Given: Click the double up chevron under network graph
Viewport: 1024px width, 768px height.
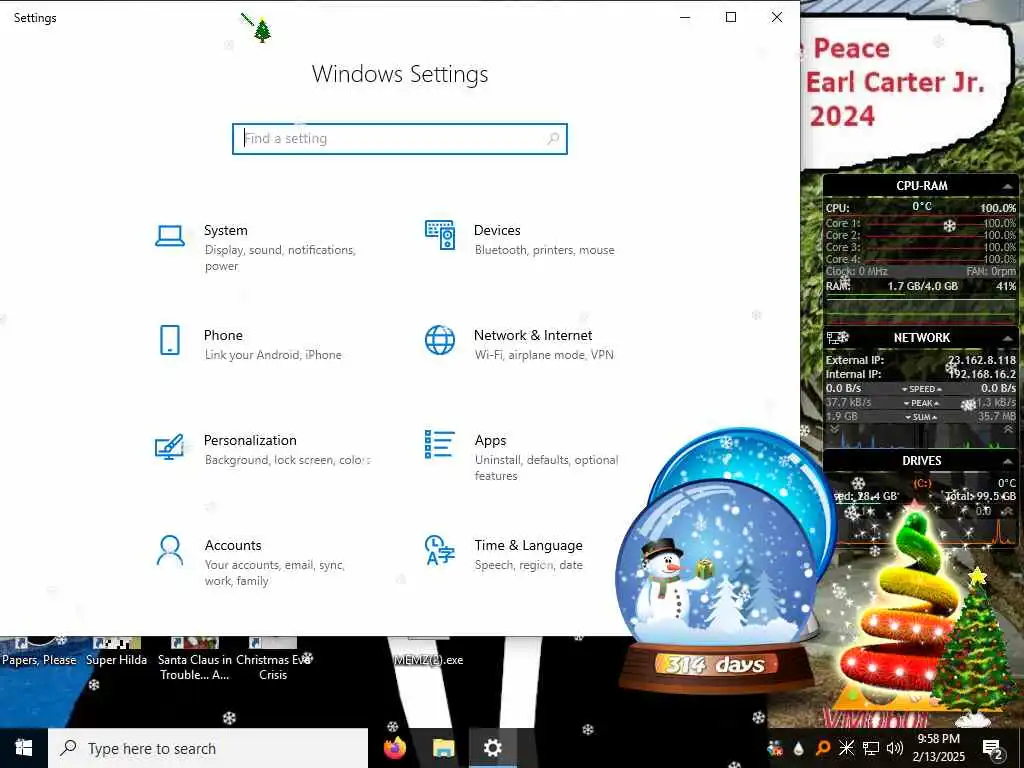Looking at the screenshot, I should (x=1008, y=430).
